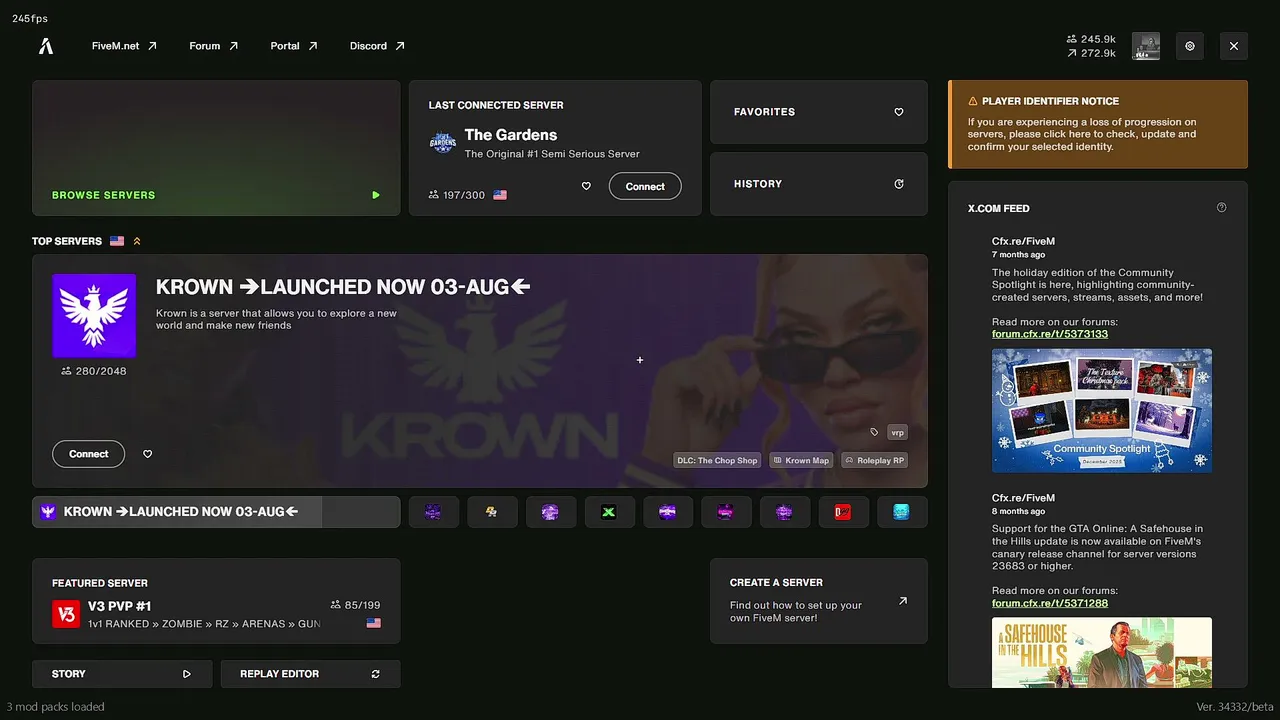Image resolution: width=1280 pixels, height=720 pixels.
Task: Open the Discord link
Action: pyautogui.click(x=377, y=46)
